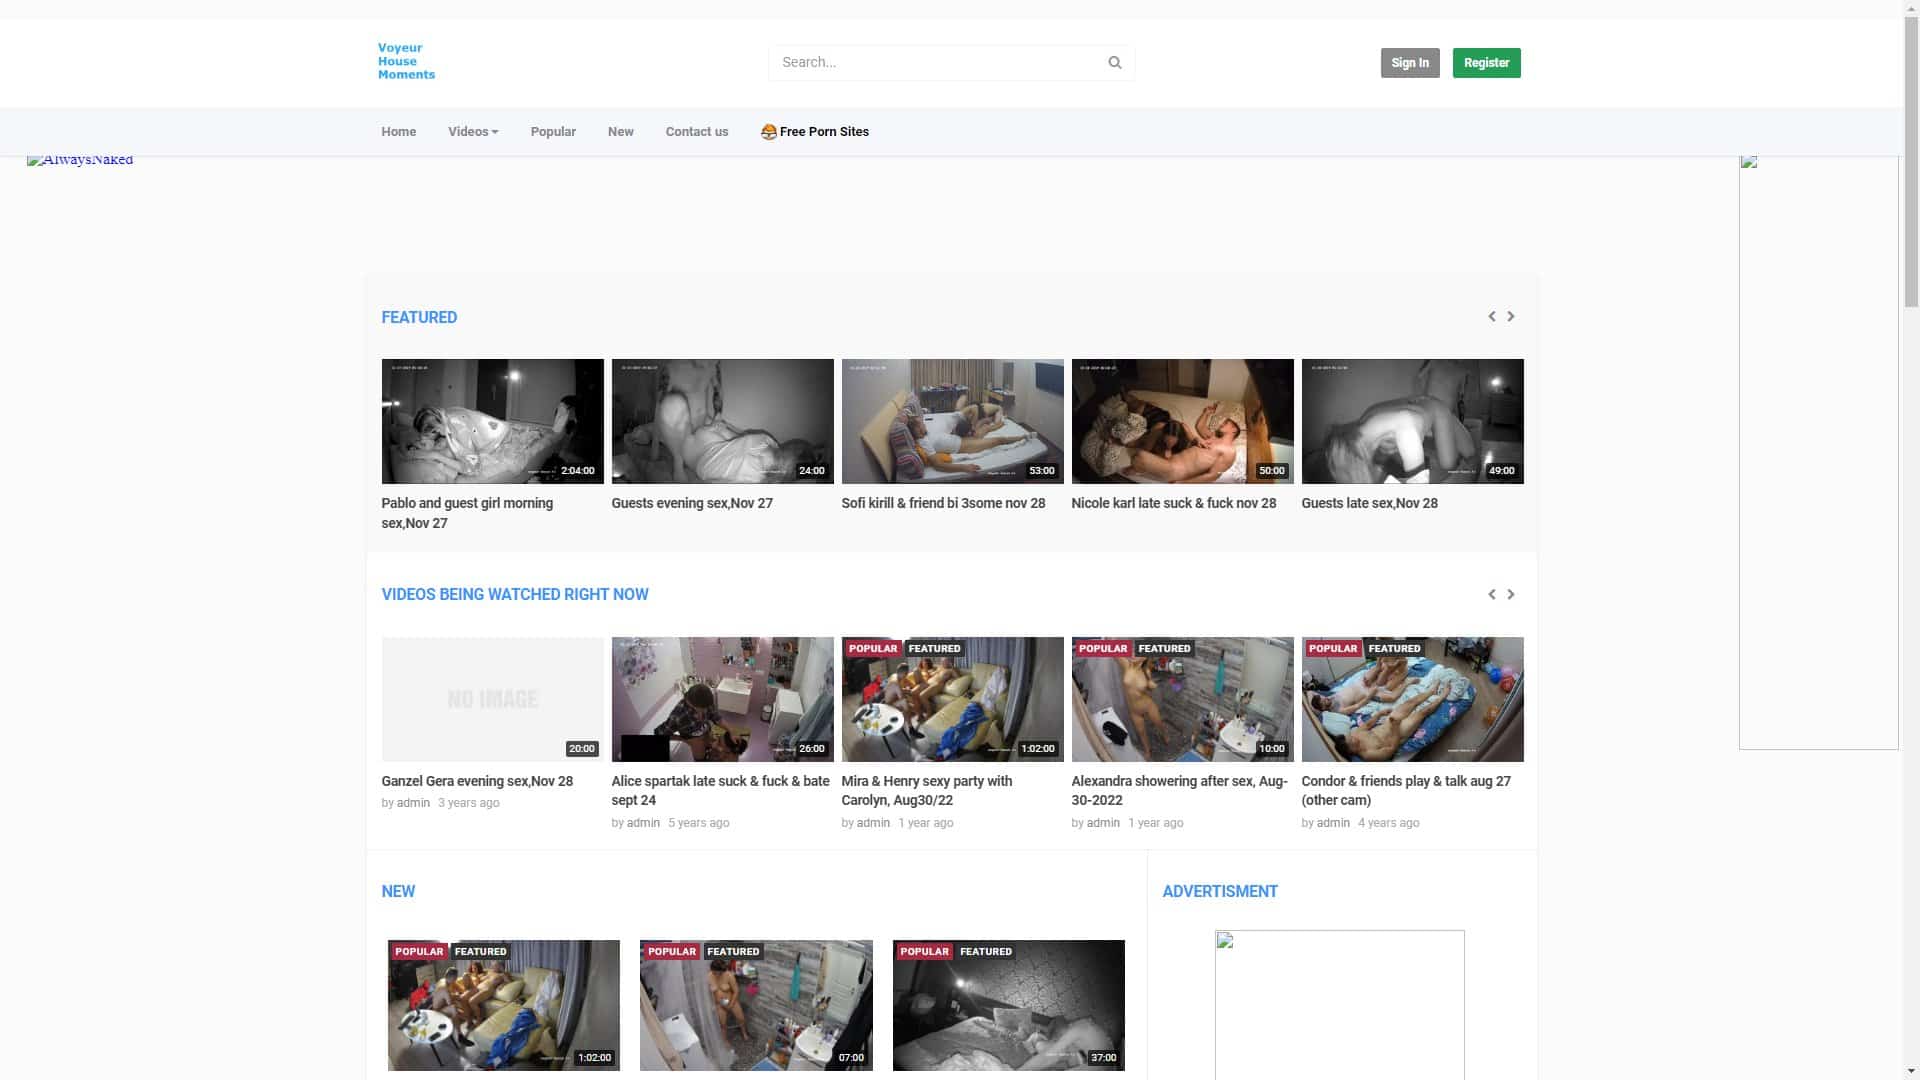Click the search magnifier icon
1920x1080 pixels.
click(1114, 62)
